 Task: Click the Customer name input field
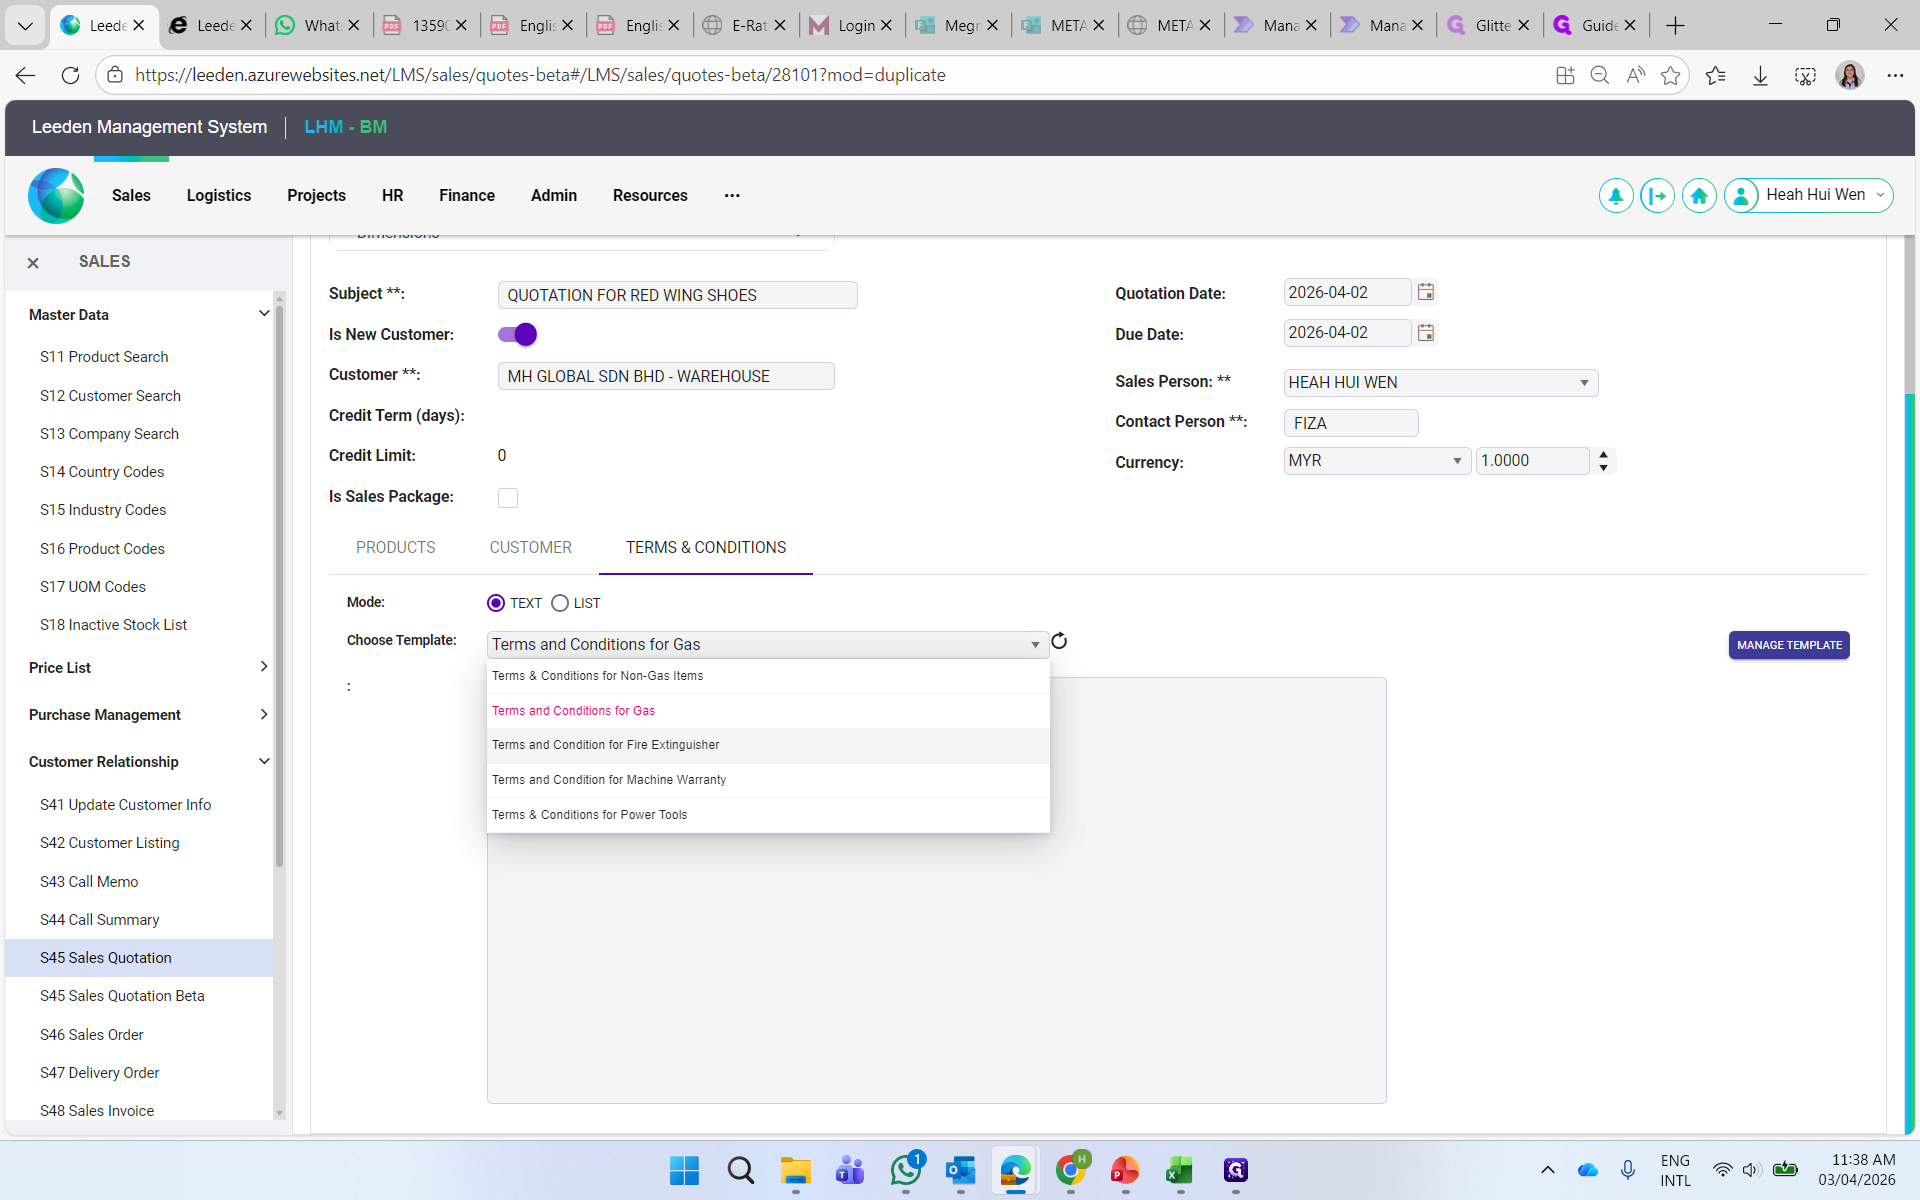click(666, 376)
